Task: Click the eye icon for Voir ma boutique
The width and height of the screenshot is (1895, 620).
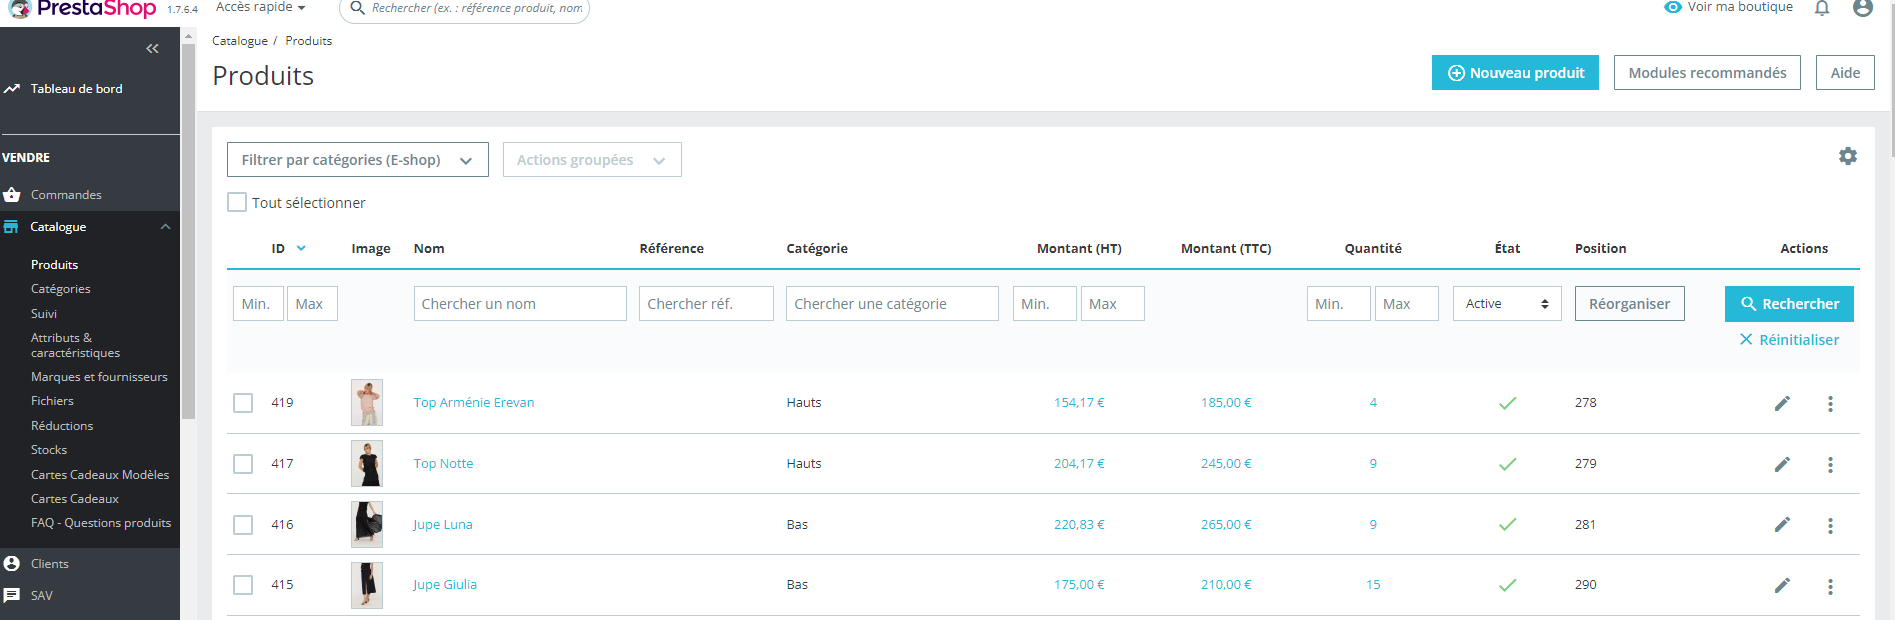Action: [1672, 7]
